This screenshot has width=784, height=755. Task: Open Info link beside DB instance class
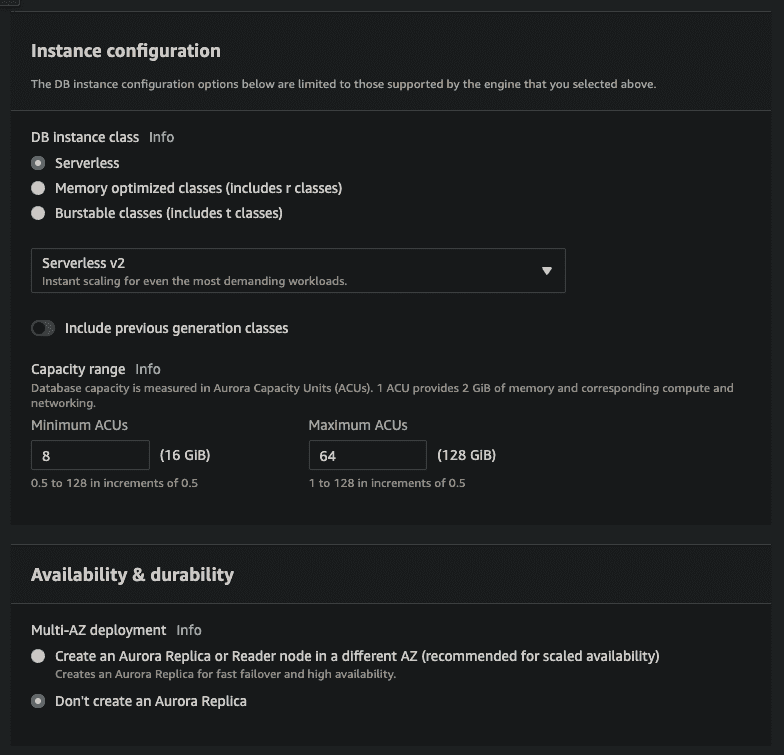[162, 137]
